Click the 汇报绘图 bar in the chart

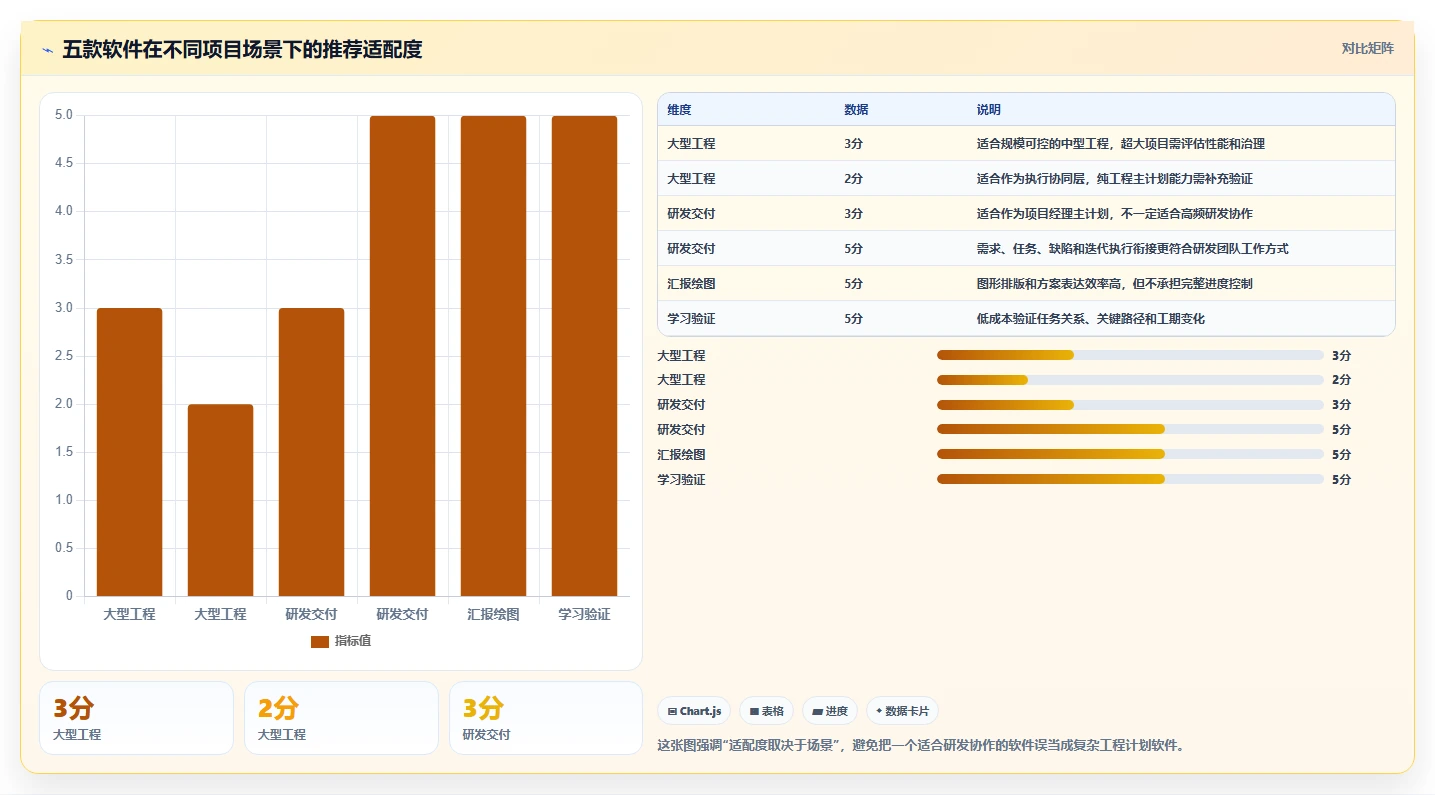pyautogui.click(x=493, y=356)
